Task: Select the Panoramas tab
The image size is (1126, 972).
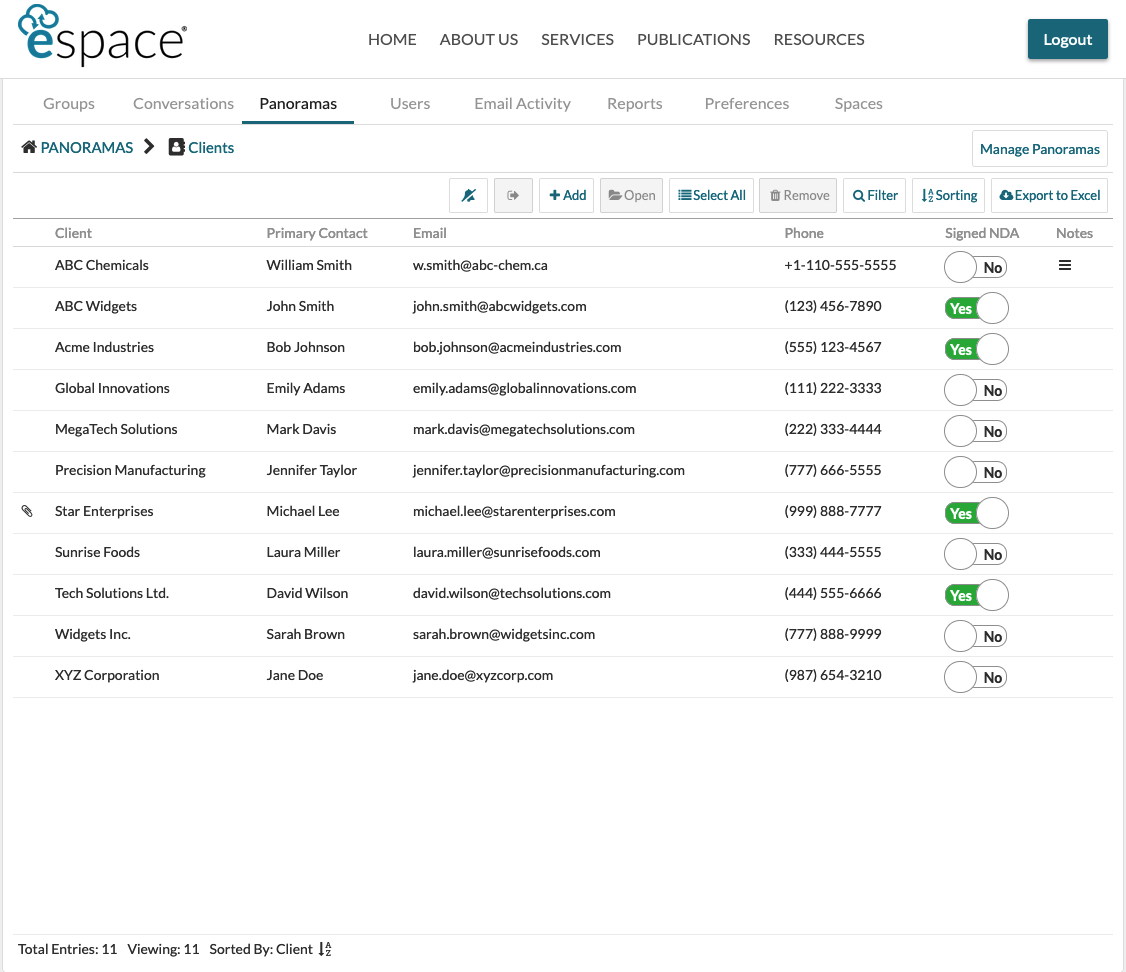Action: (x=298, y=103)
